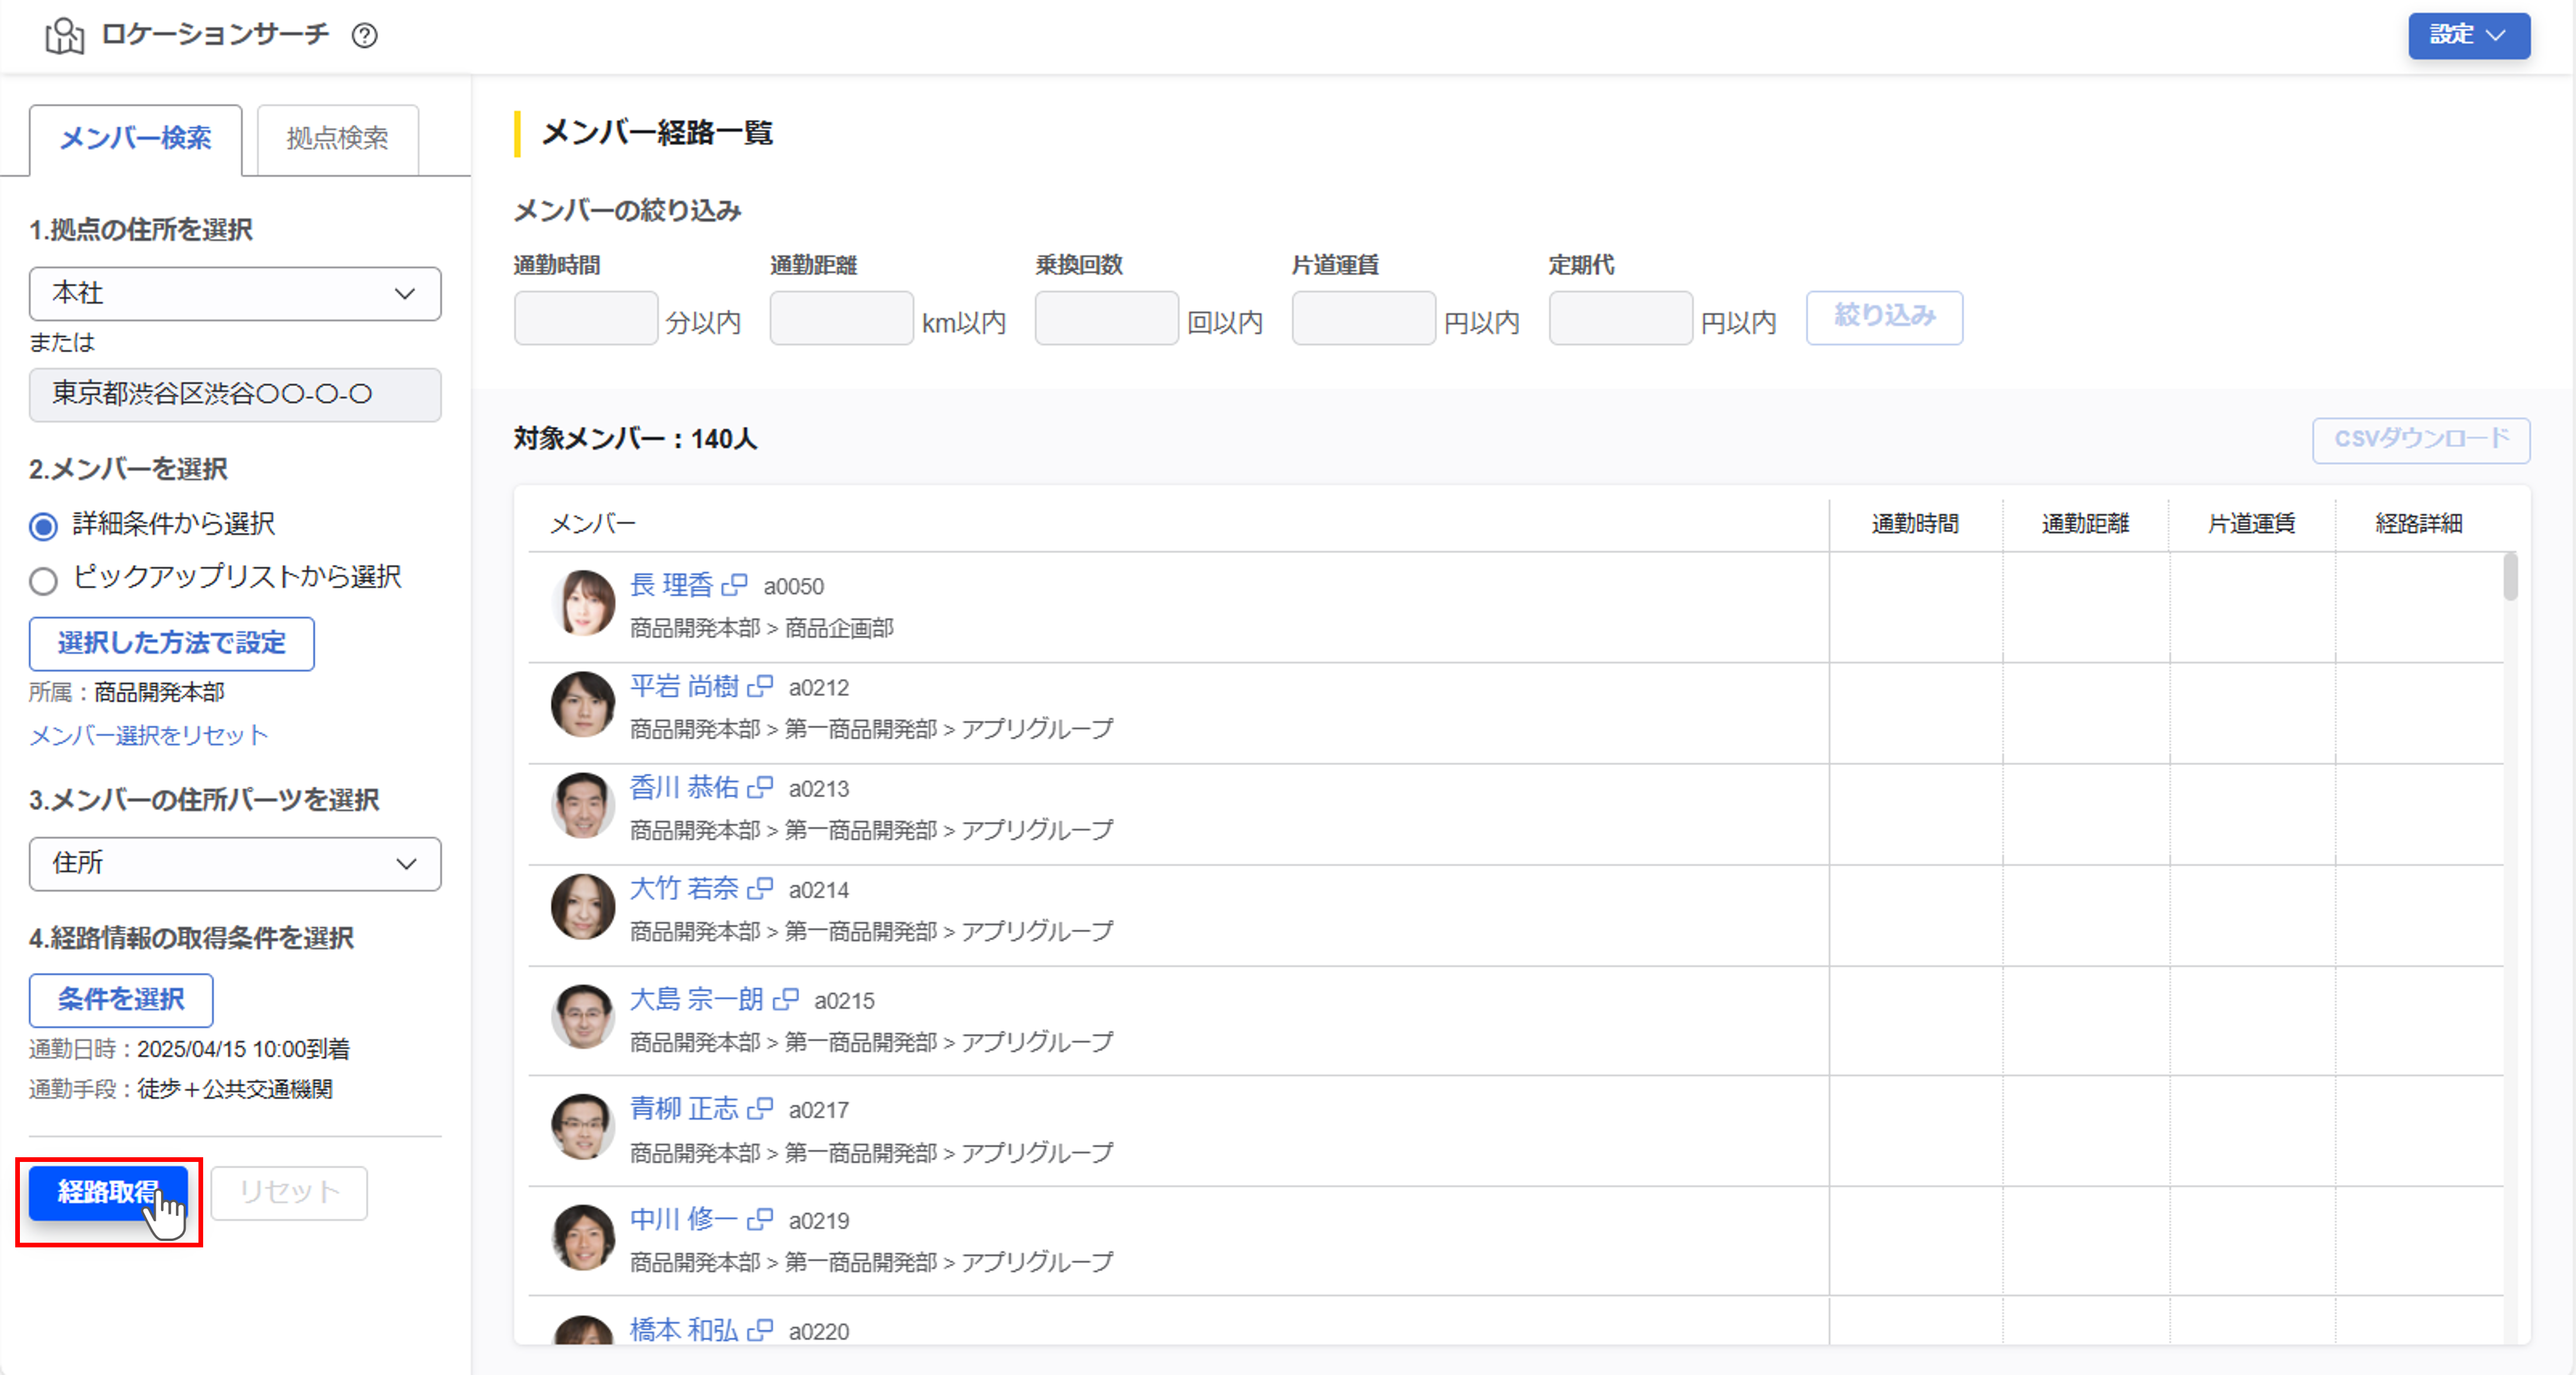
Task: Open 大島 宗一朗's profile via external link icon
Action: pyautogui.click(x=786, y=1000)
